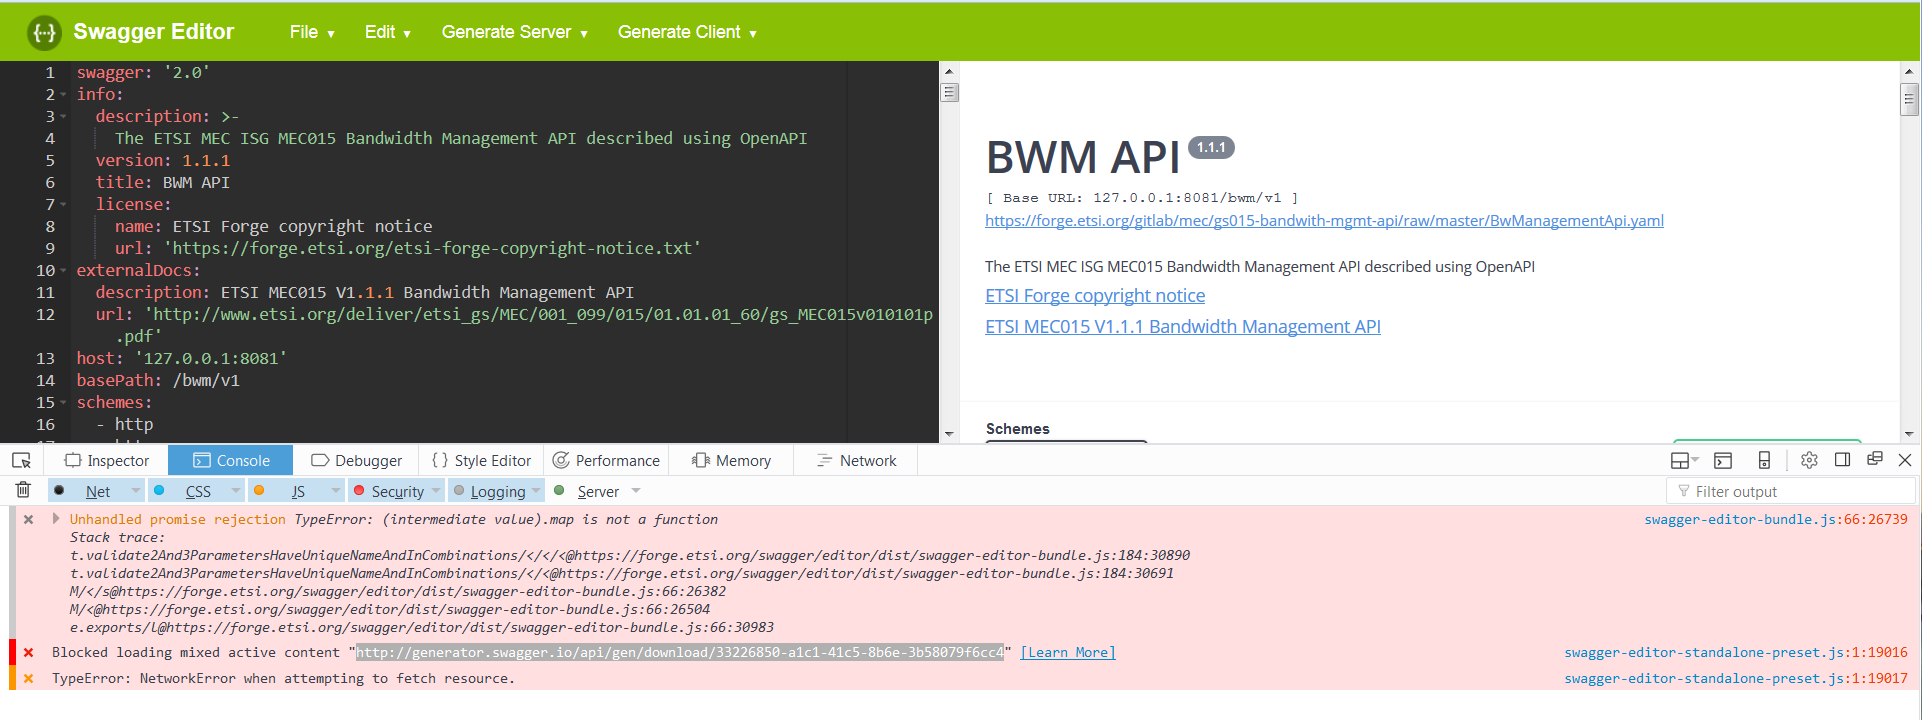This screenshot has height=720, width=1922.
Task: Close the developer tools panel
Action: tap(1905, 460)
